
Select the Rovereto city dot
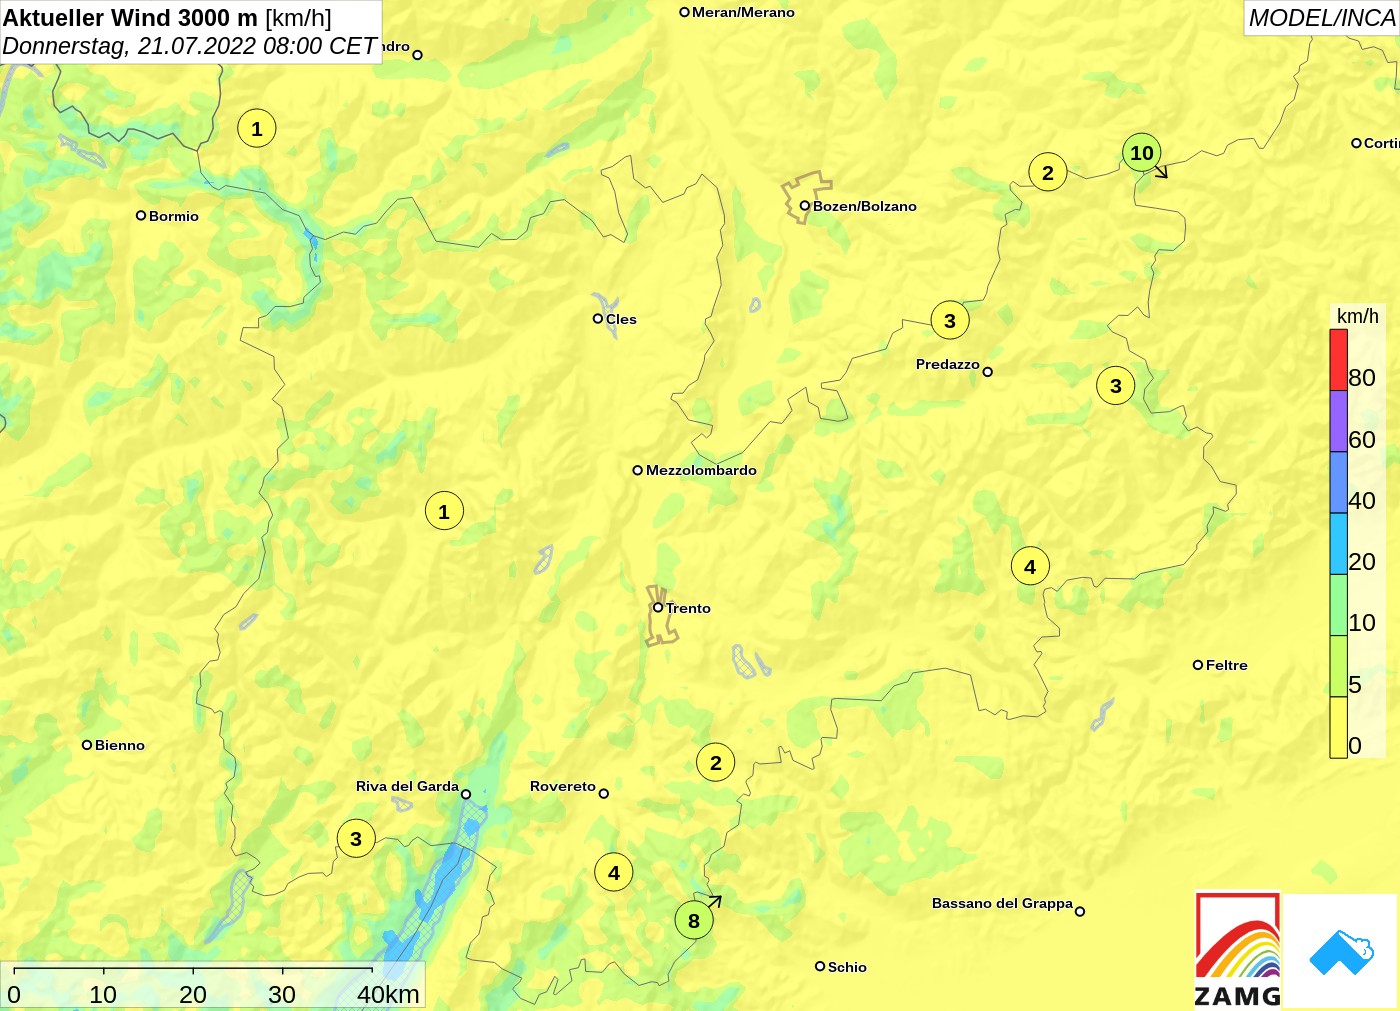coord(604,793)
